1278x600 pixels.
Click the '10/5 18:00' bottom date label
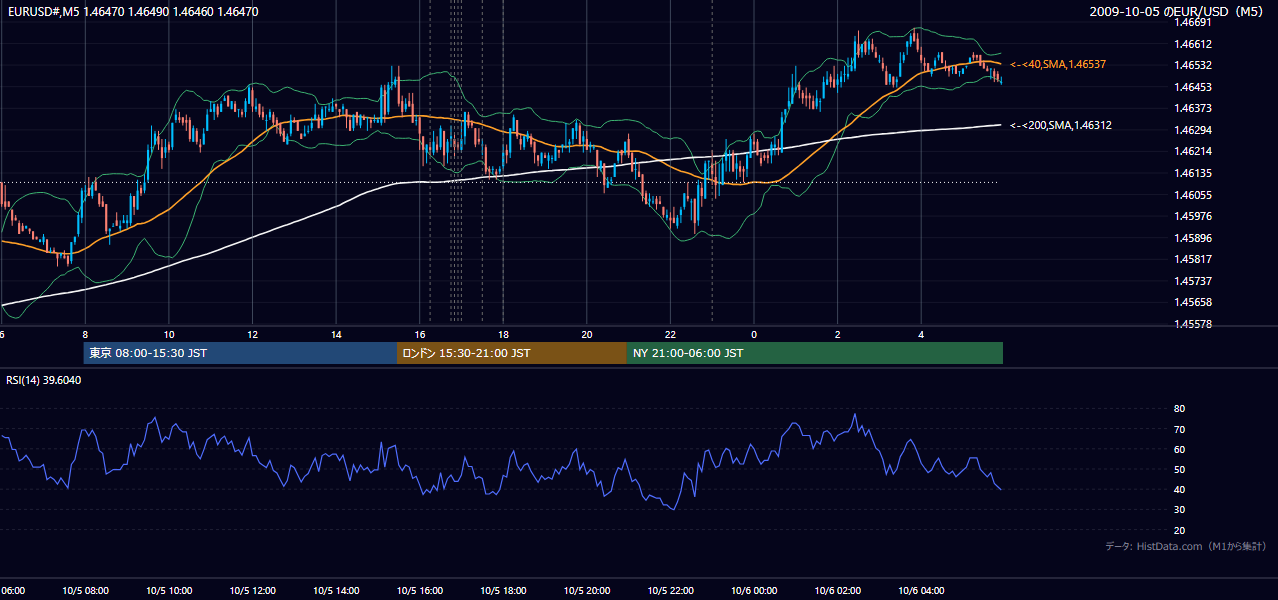click(503, 591)
